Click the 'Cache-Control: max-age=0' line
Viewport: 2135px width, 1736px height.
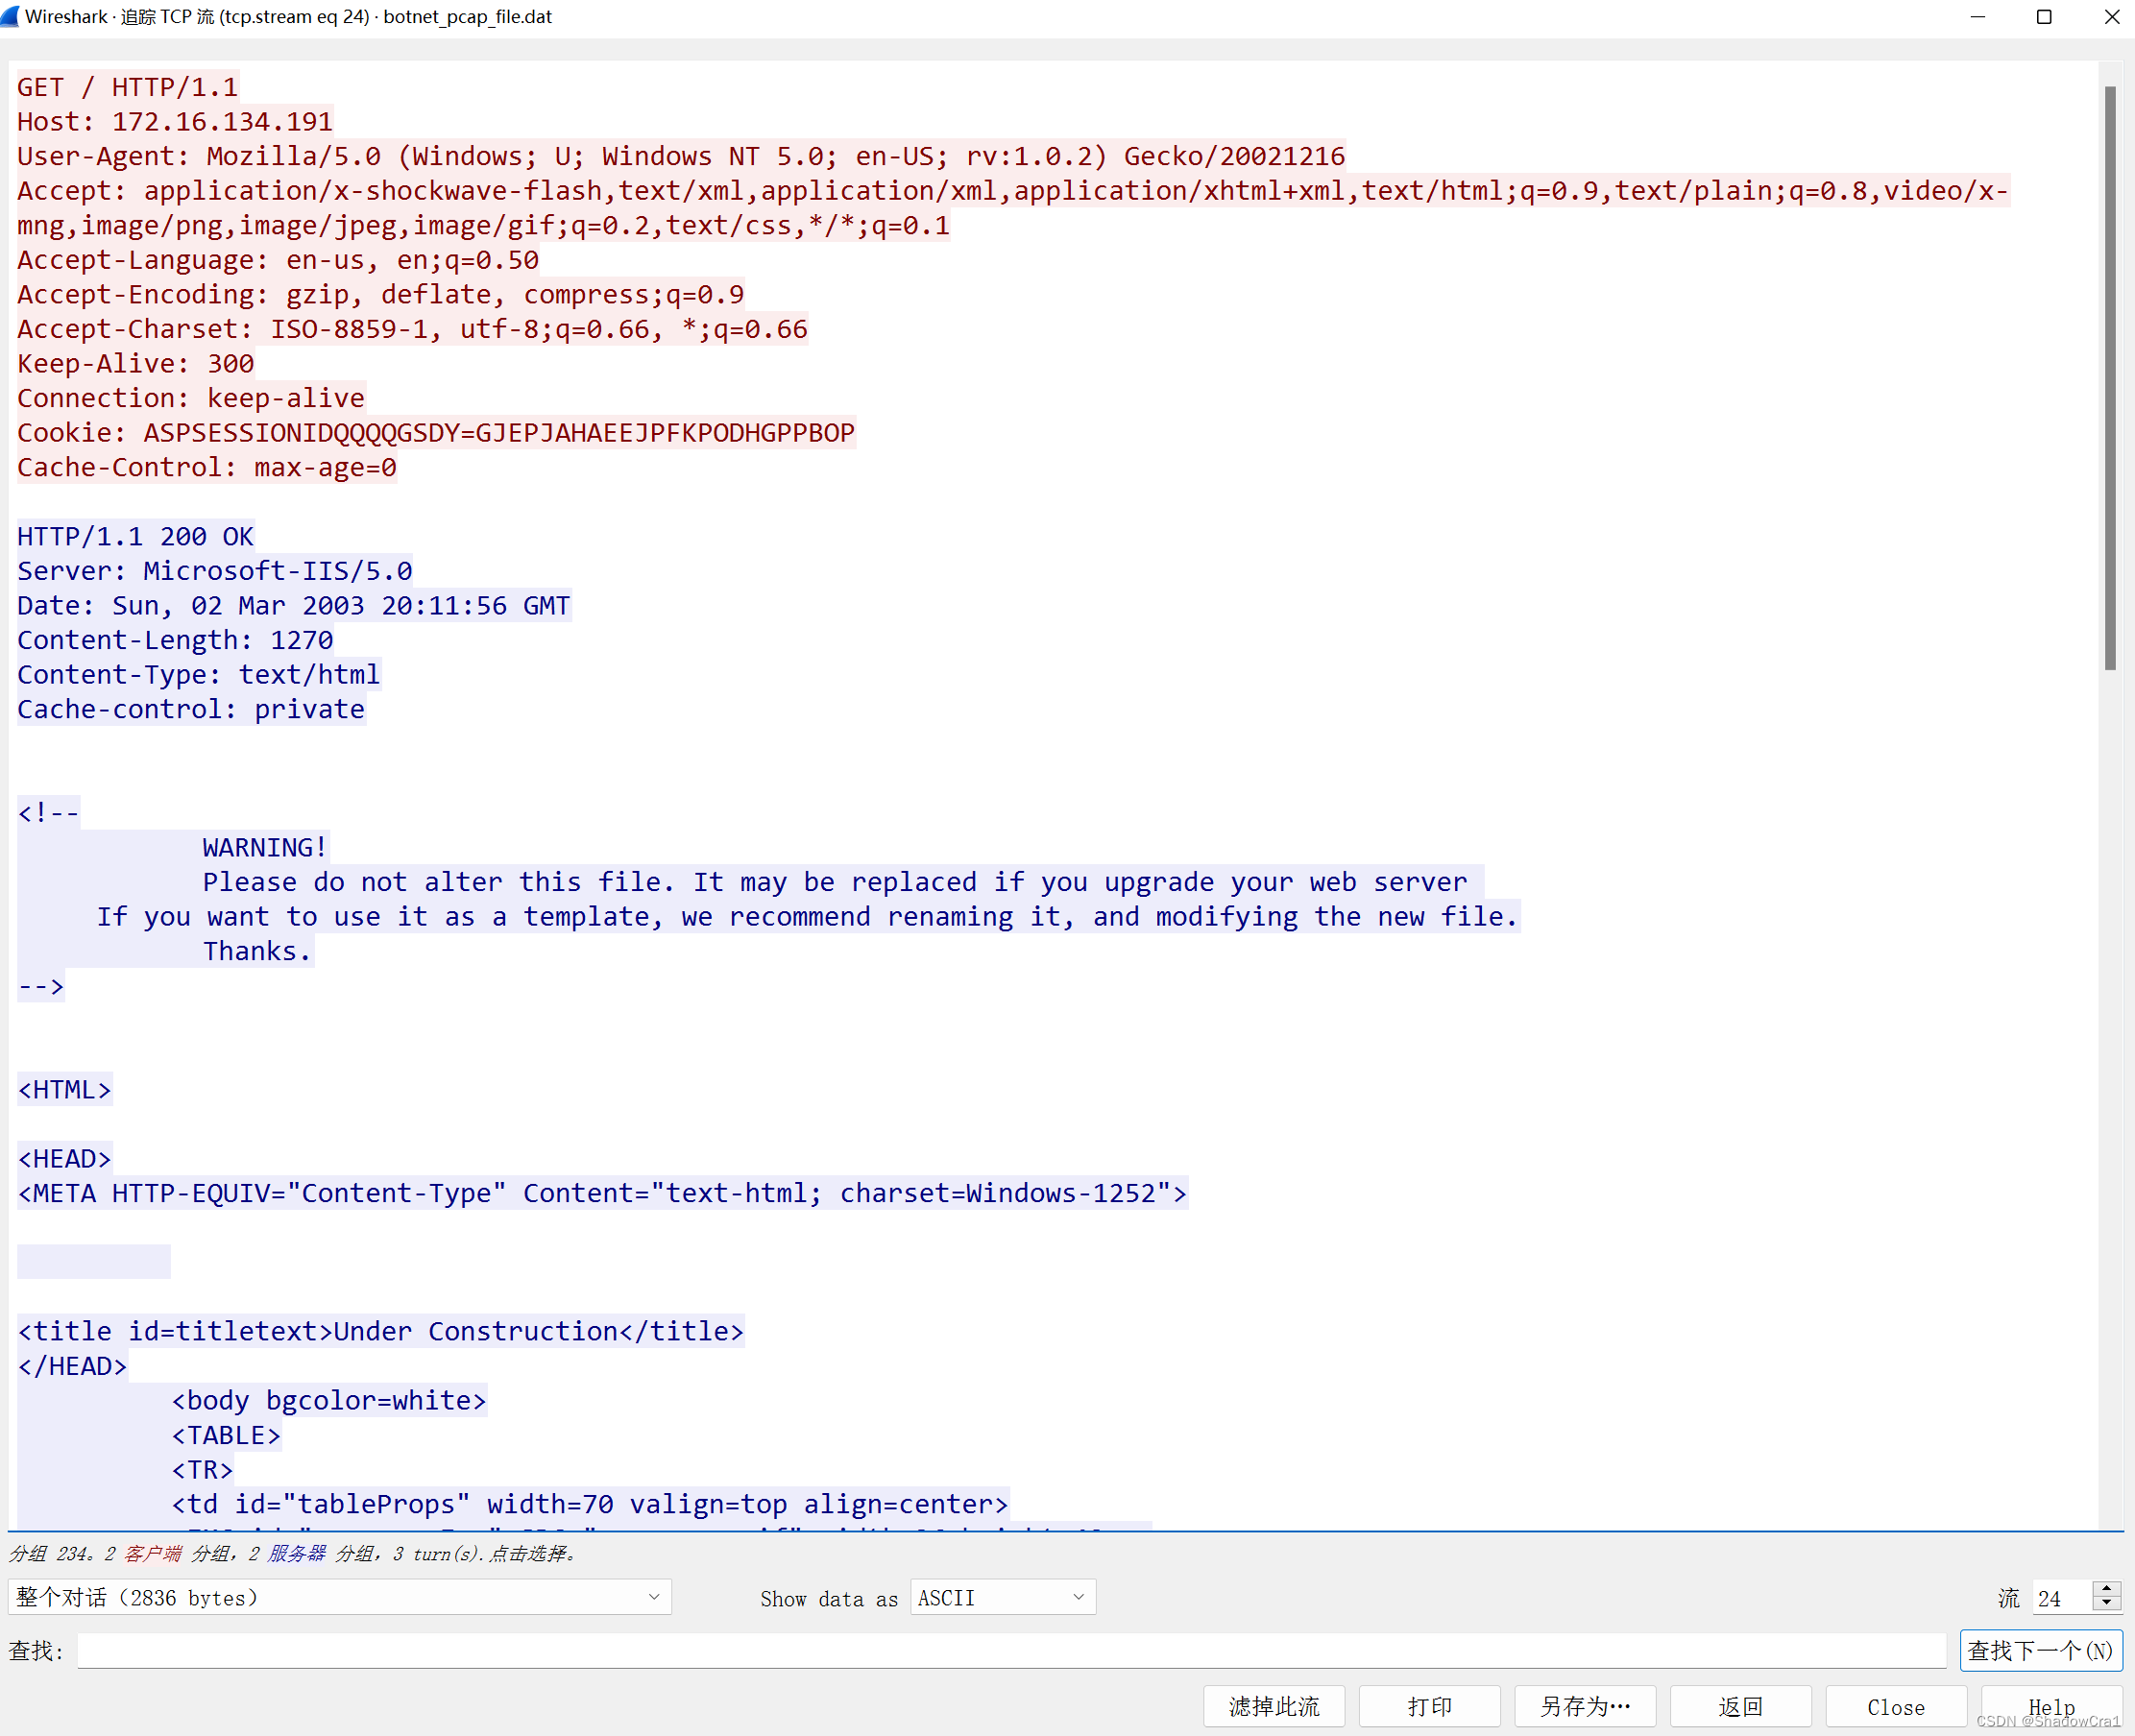point(207,467)
